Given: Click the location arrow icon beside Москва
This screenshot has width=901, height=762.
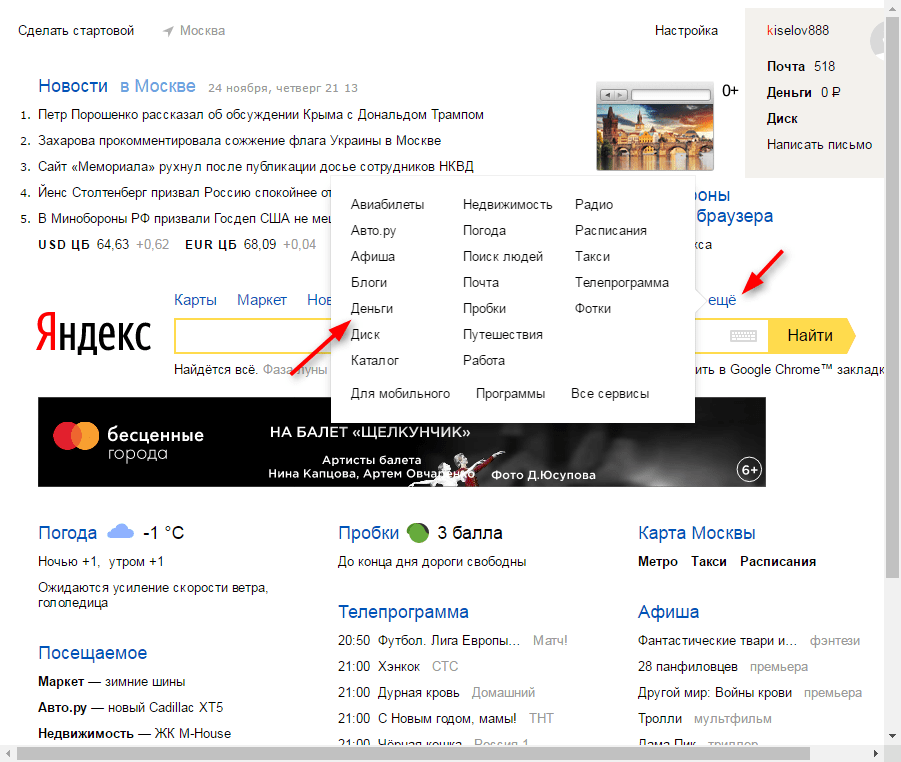Looking at the screenshot, I should click(x=168, y=31).
